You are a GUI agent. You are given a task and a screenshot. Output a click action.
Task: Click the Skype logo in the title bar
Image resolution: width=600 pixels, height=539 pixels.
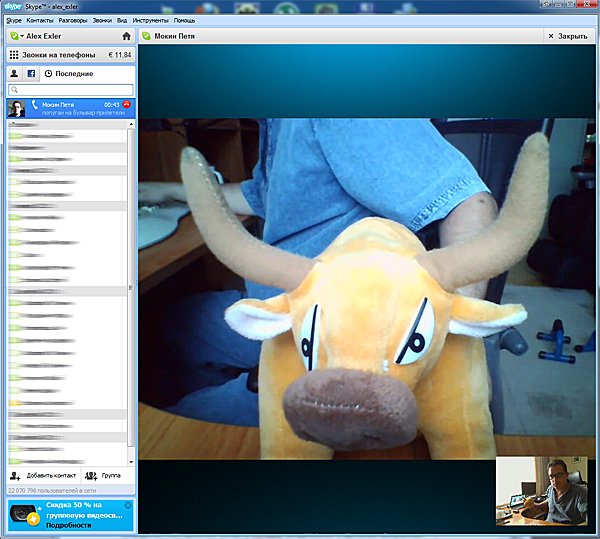(x=13, y=6)
